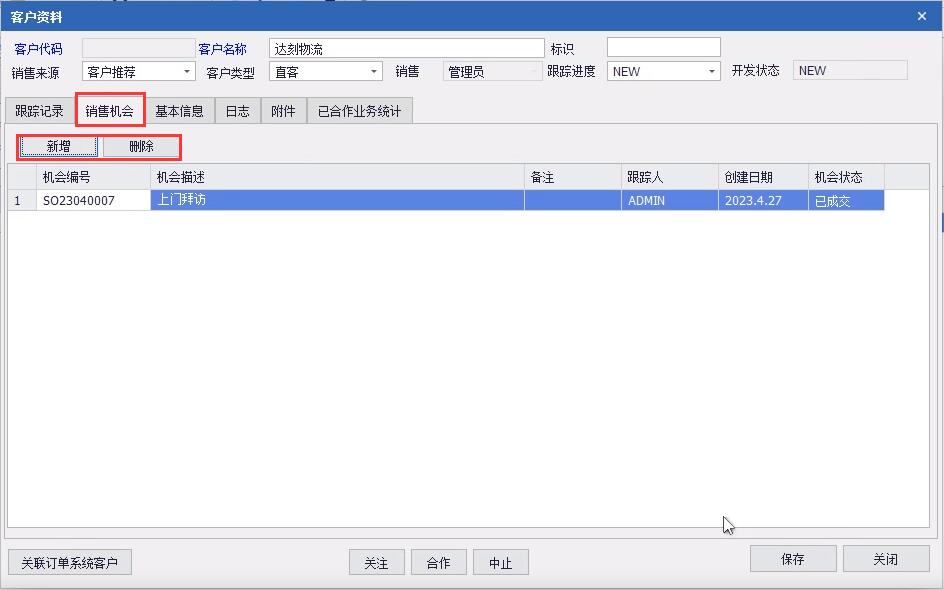Viewport: 944px width, 590px height.
Task: Expand the 客户类型 dropdown
Action: click(x=373, y=72)
